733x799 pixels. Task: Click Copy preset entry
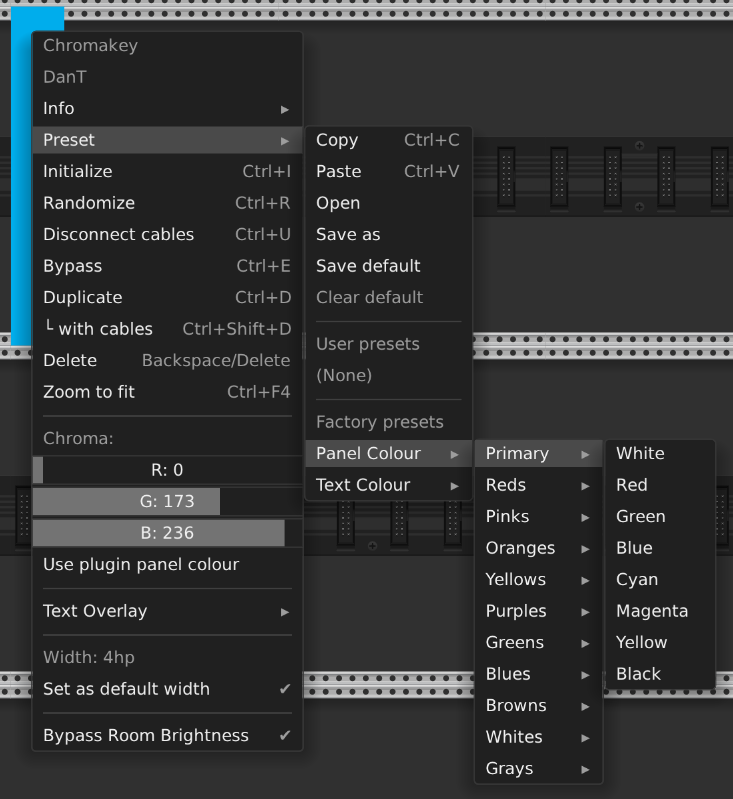coord(387,140)
